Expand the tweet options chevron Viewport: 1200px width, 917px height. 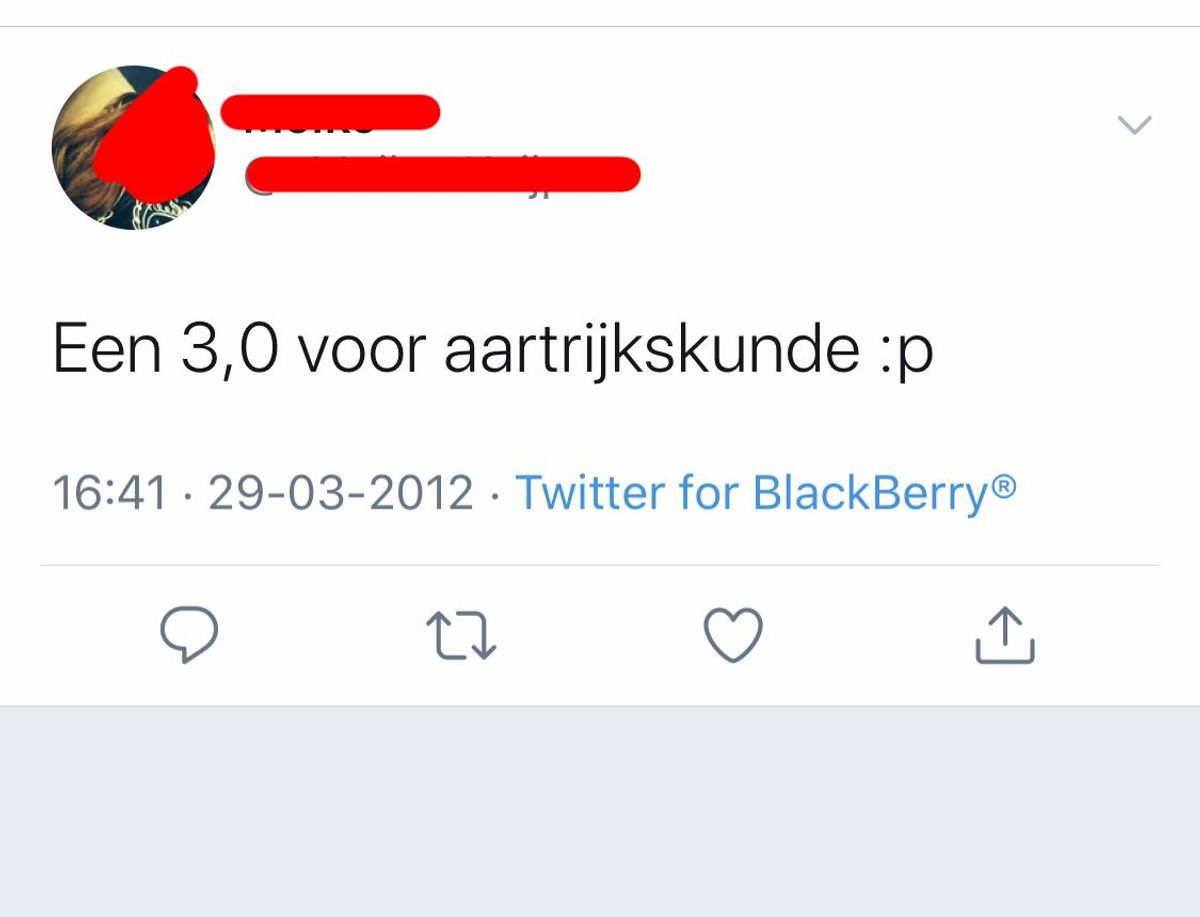pyautogui.click(x=1134, y=125)
